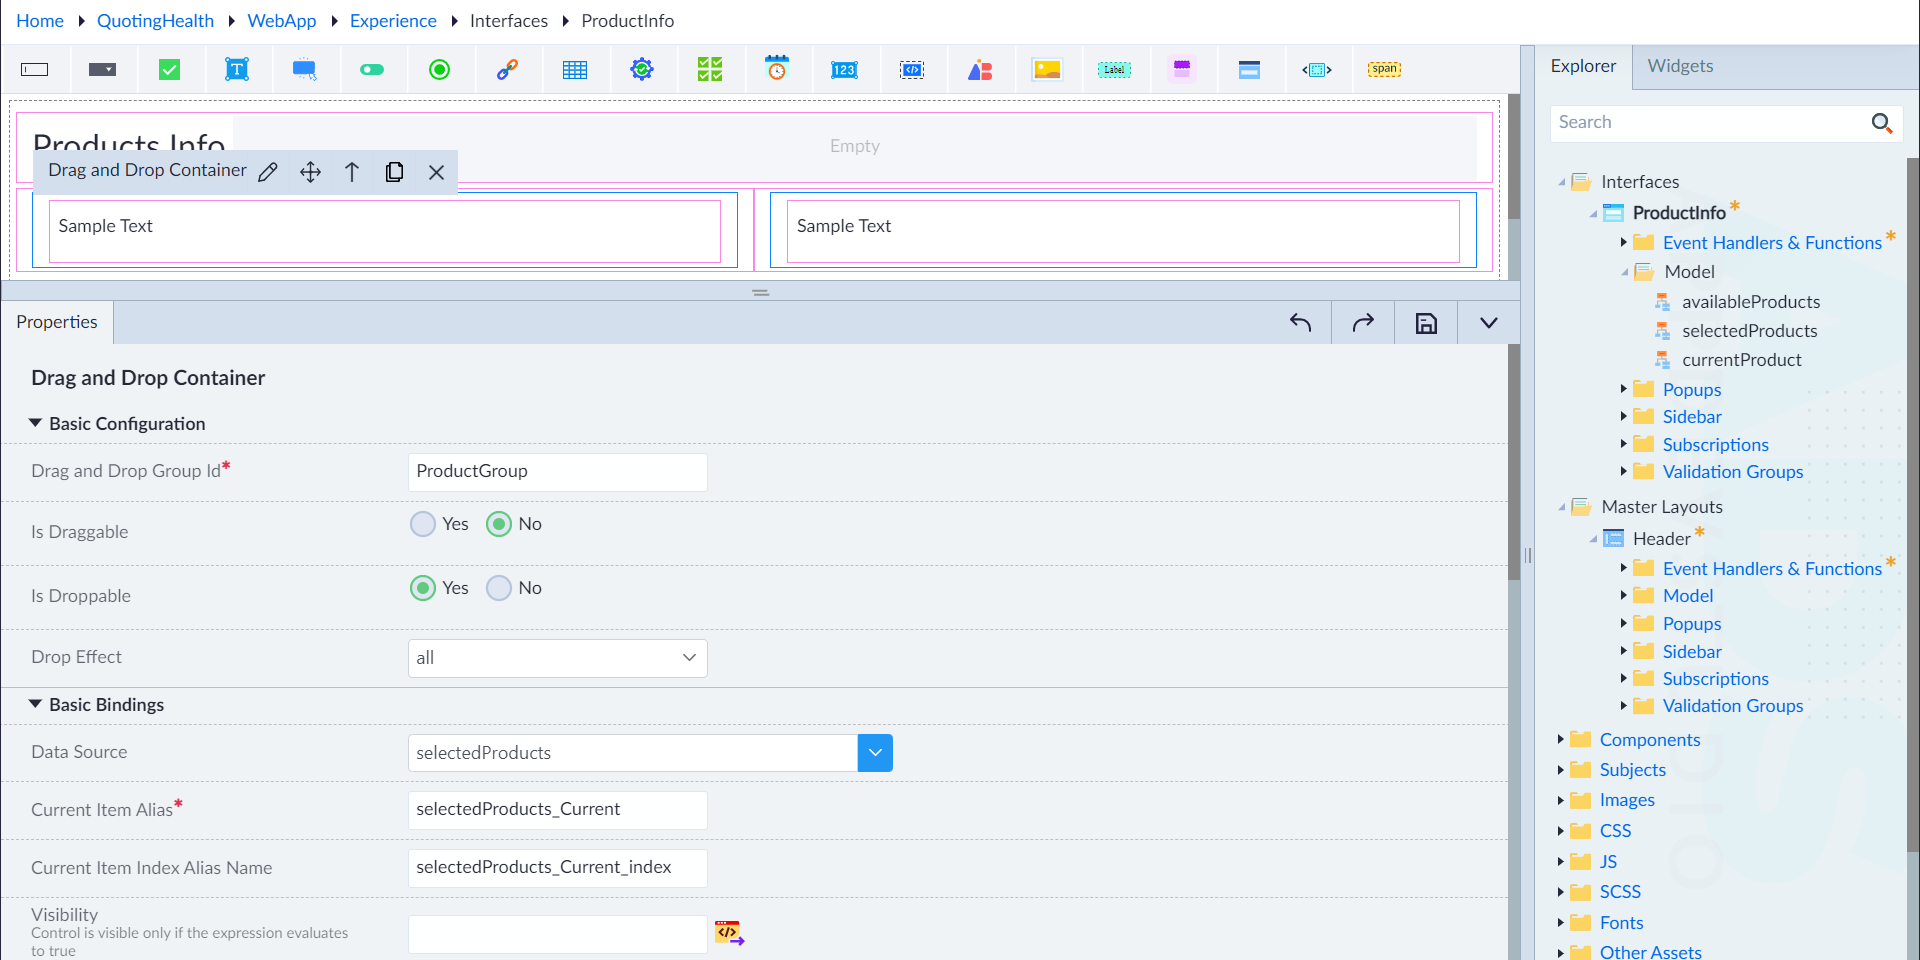1920x960 pixels.
Task: Click the save button in properties bar
Action: (1426, 322)
